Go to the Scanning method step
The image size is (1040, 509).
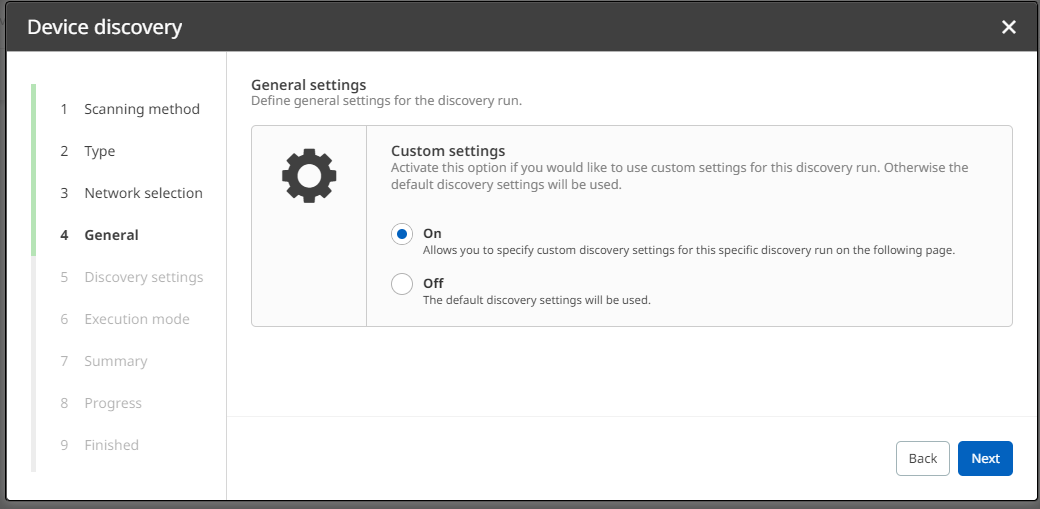141,109
